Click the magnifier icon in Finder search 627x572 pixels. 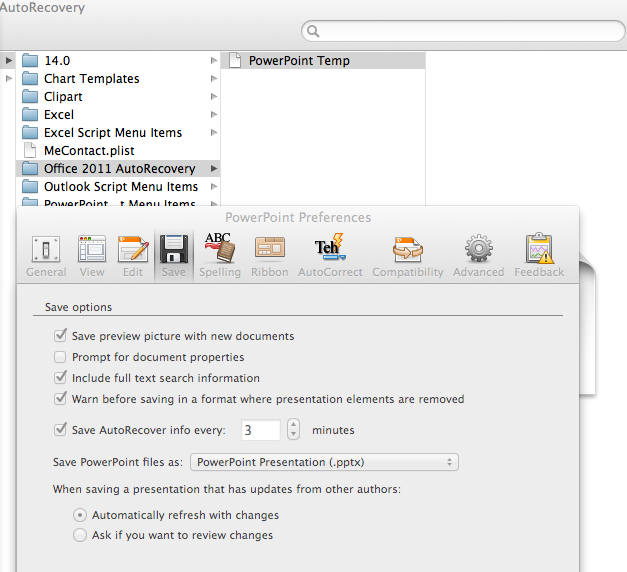click(313, 31)
